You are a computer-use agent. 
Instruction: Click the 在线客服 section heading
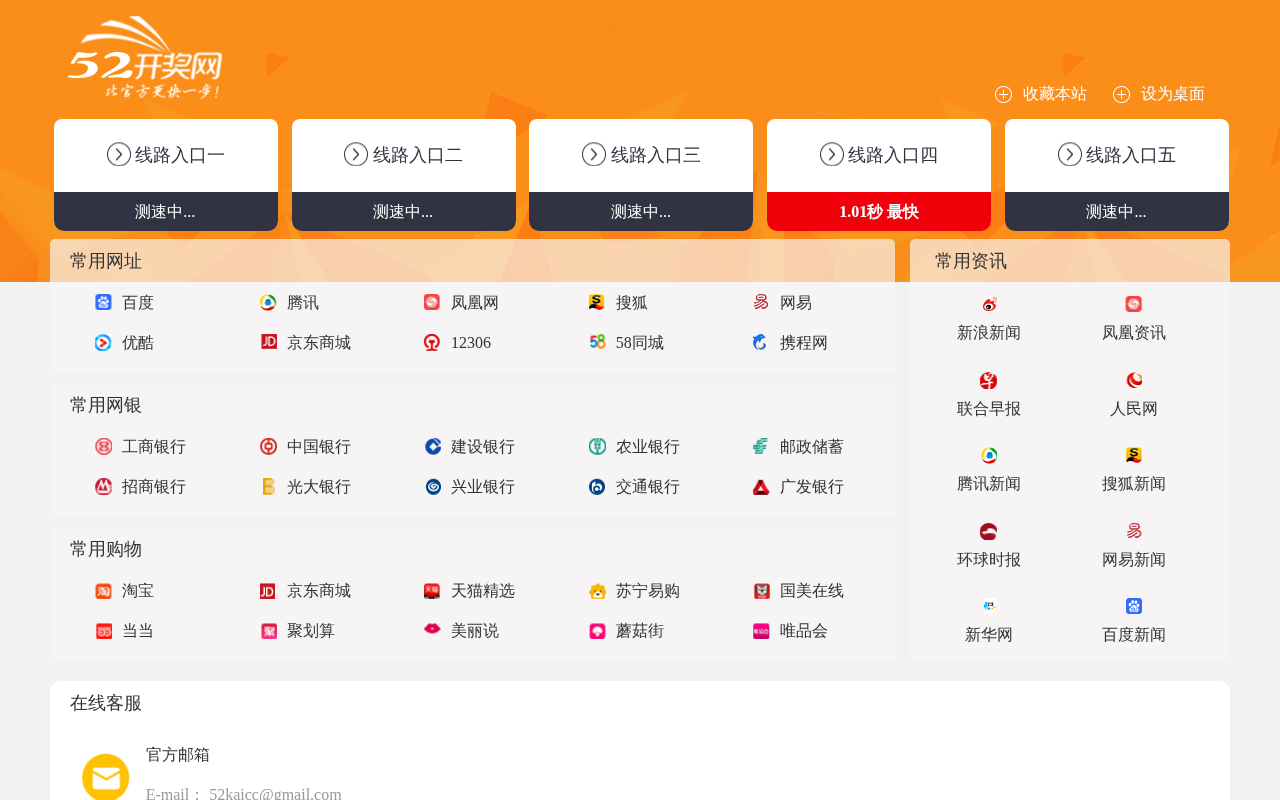click(106, 703)
